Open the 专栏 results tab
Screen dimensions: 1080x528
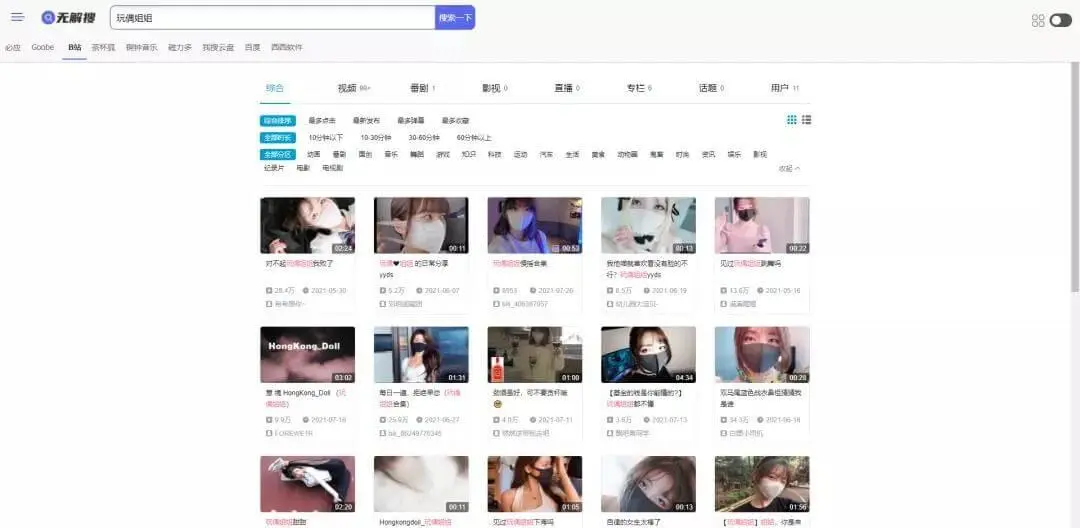(639, 88)
